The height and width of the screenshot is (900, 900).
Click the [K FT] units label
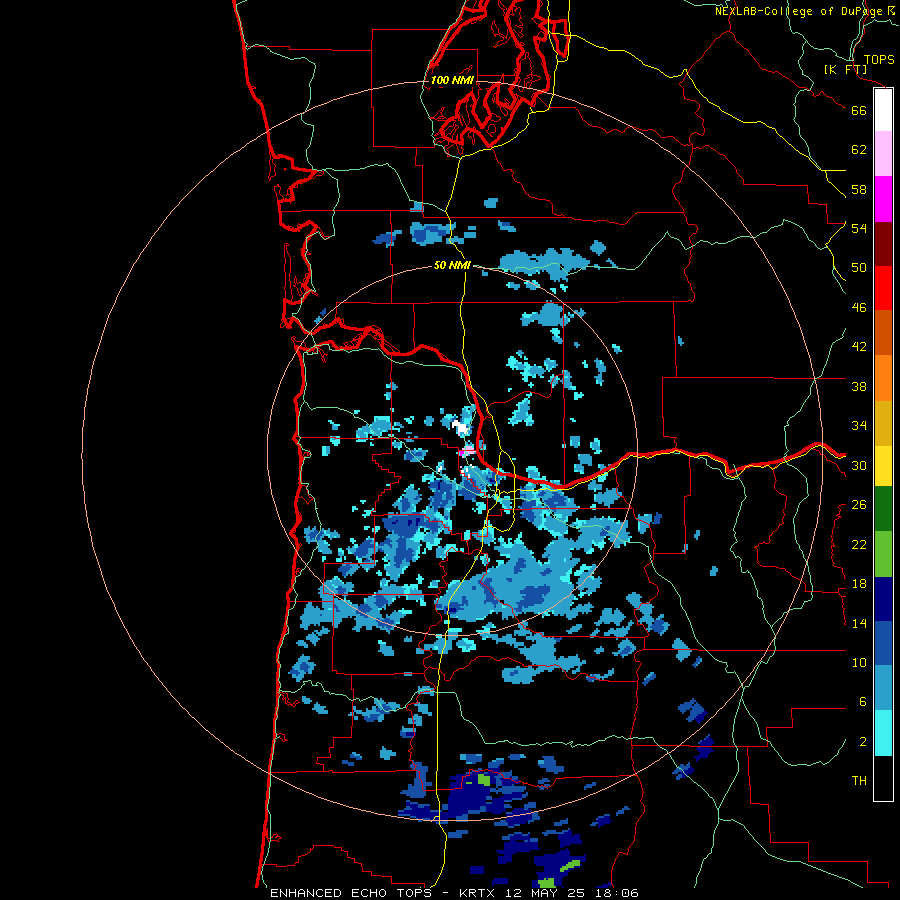(845, 69)
